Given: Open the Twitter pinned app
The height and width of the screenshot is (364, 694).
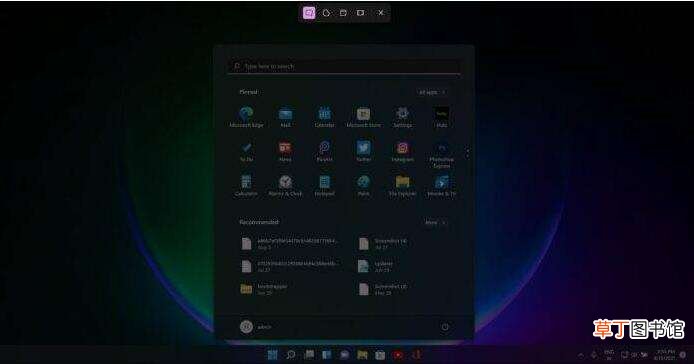Looking at the screenshot, I should (x=363, y=151).
